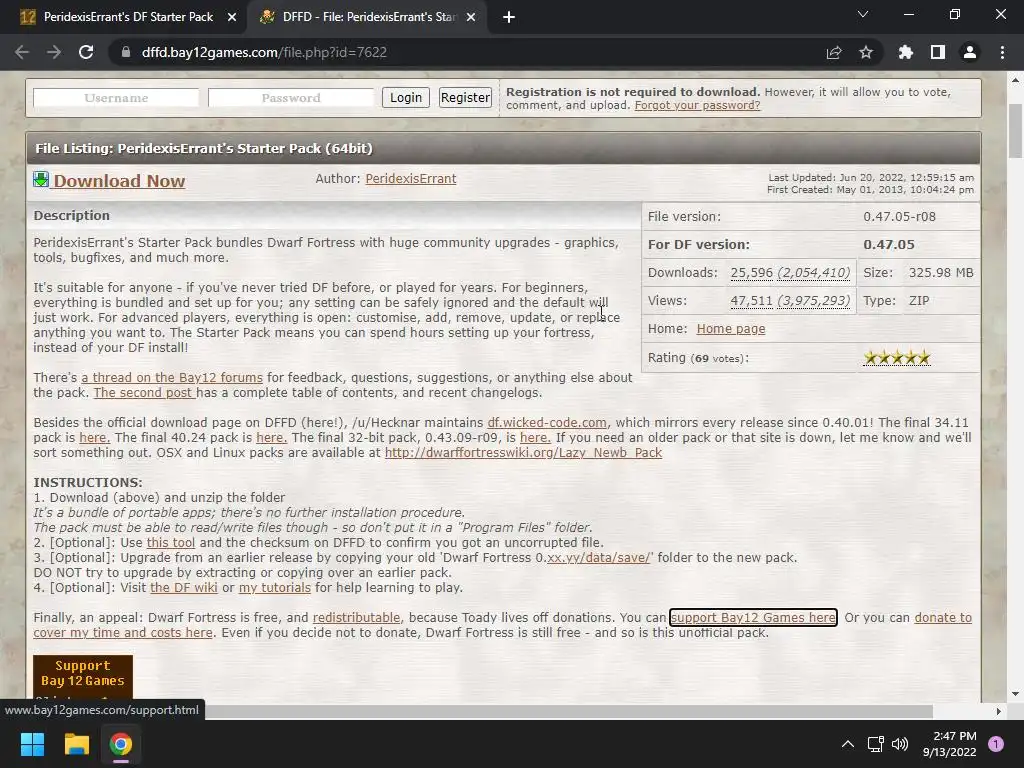Screen dimensions: 1024x768
Task: Open the final 34.11 pack here link
Action: tap(95, 438)
